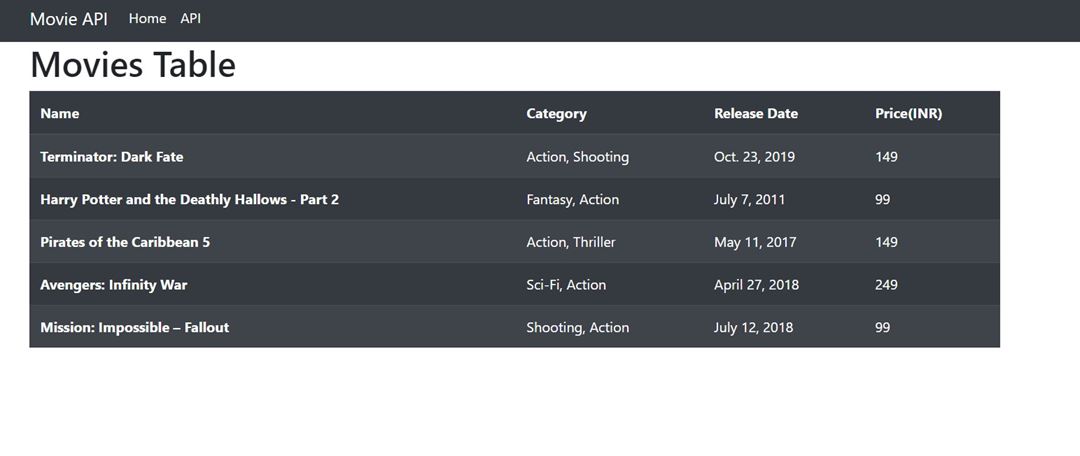
Task: Click the April 27, 2018 release date
Action: click(x=756, y=285)
